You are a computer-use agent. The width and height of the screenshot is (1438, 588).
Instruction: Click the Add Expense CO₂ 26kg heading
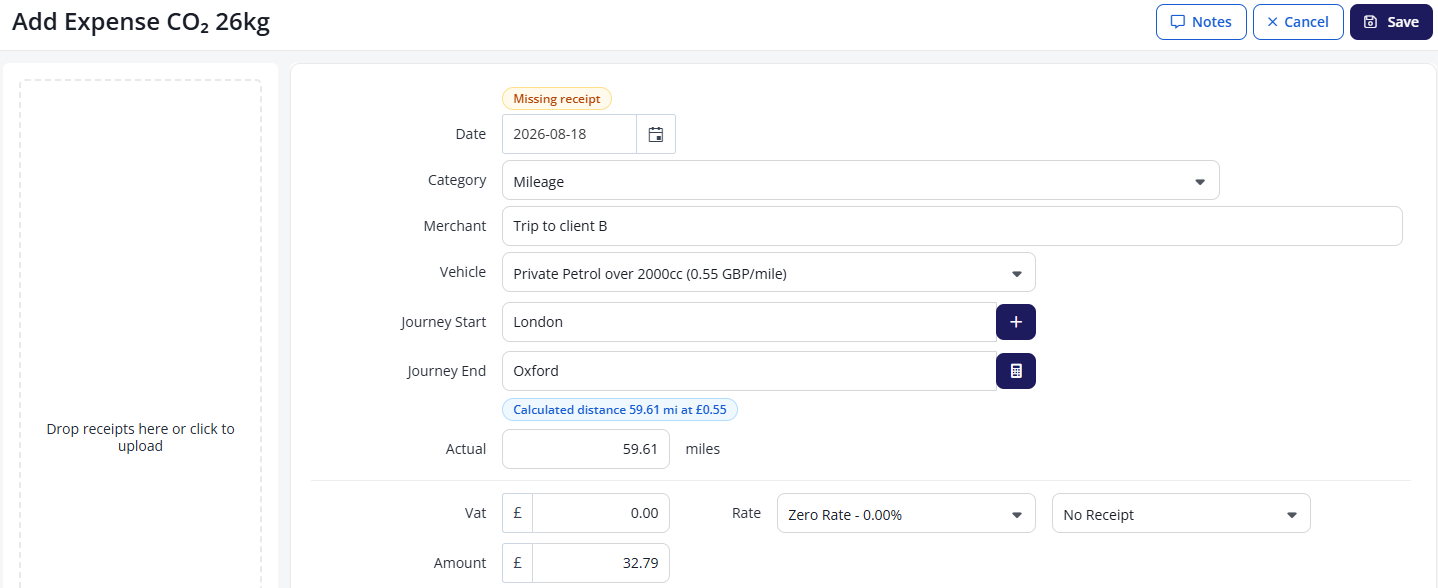coord(141,22)
